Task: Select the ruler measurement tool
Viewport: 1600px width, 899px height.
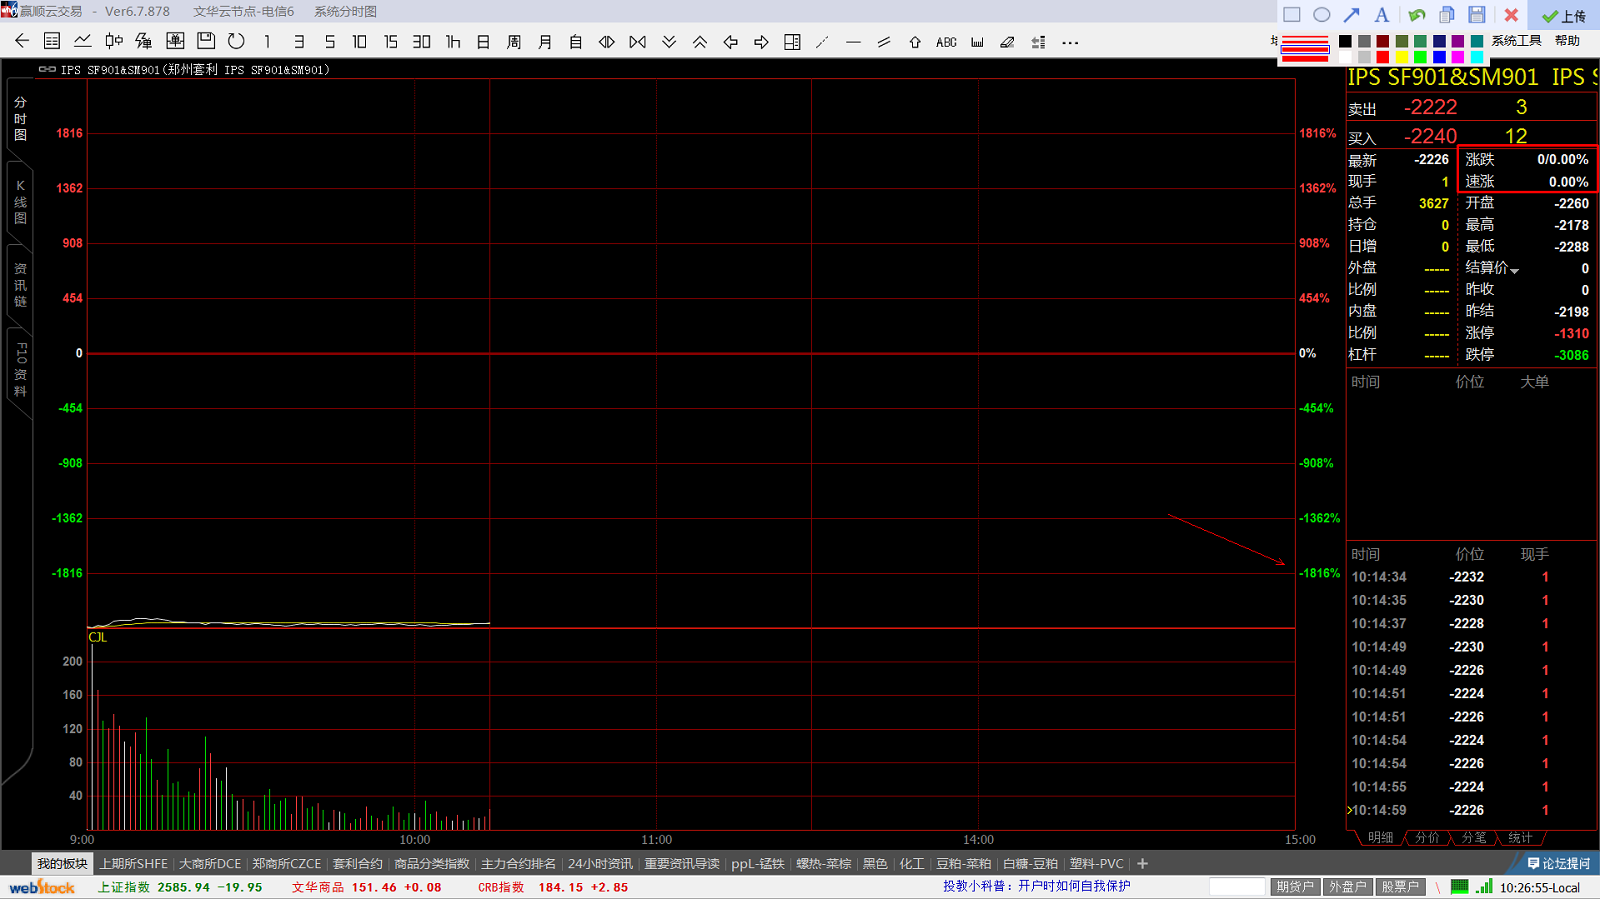Action: coord(977,42)
